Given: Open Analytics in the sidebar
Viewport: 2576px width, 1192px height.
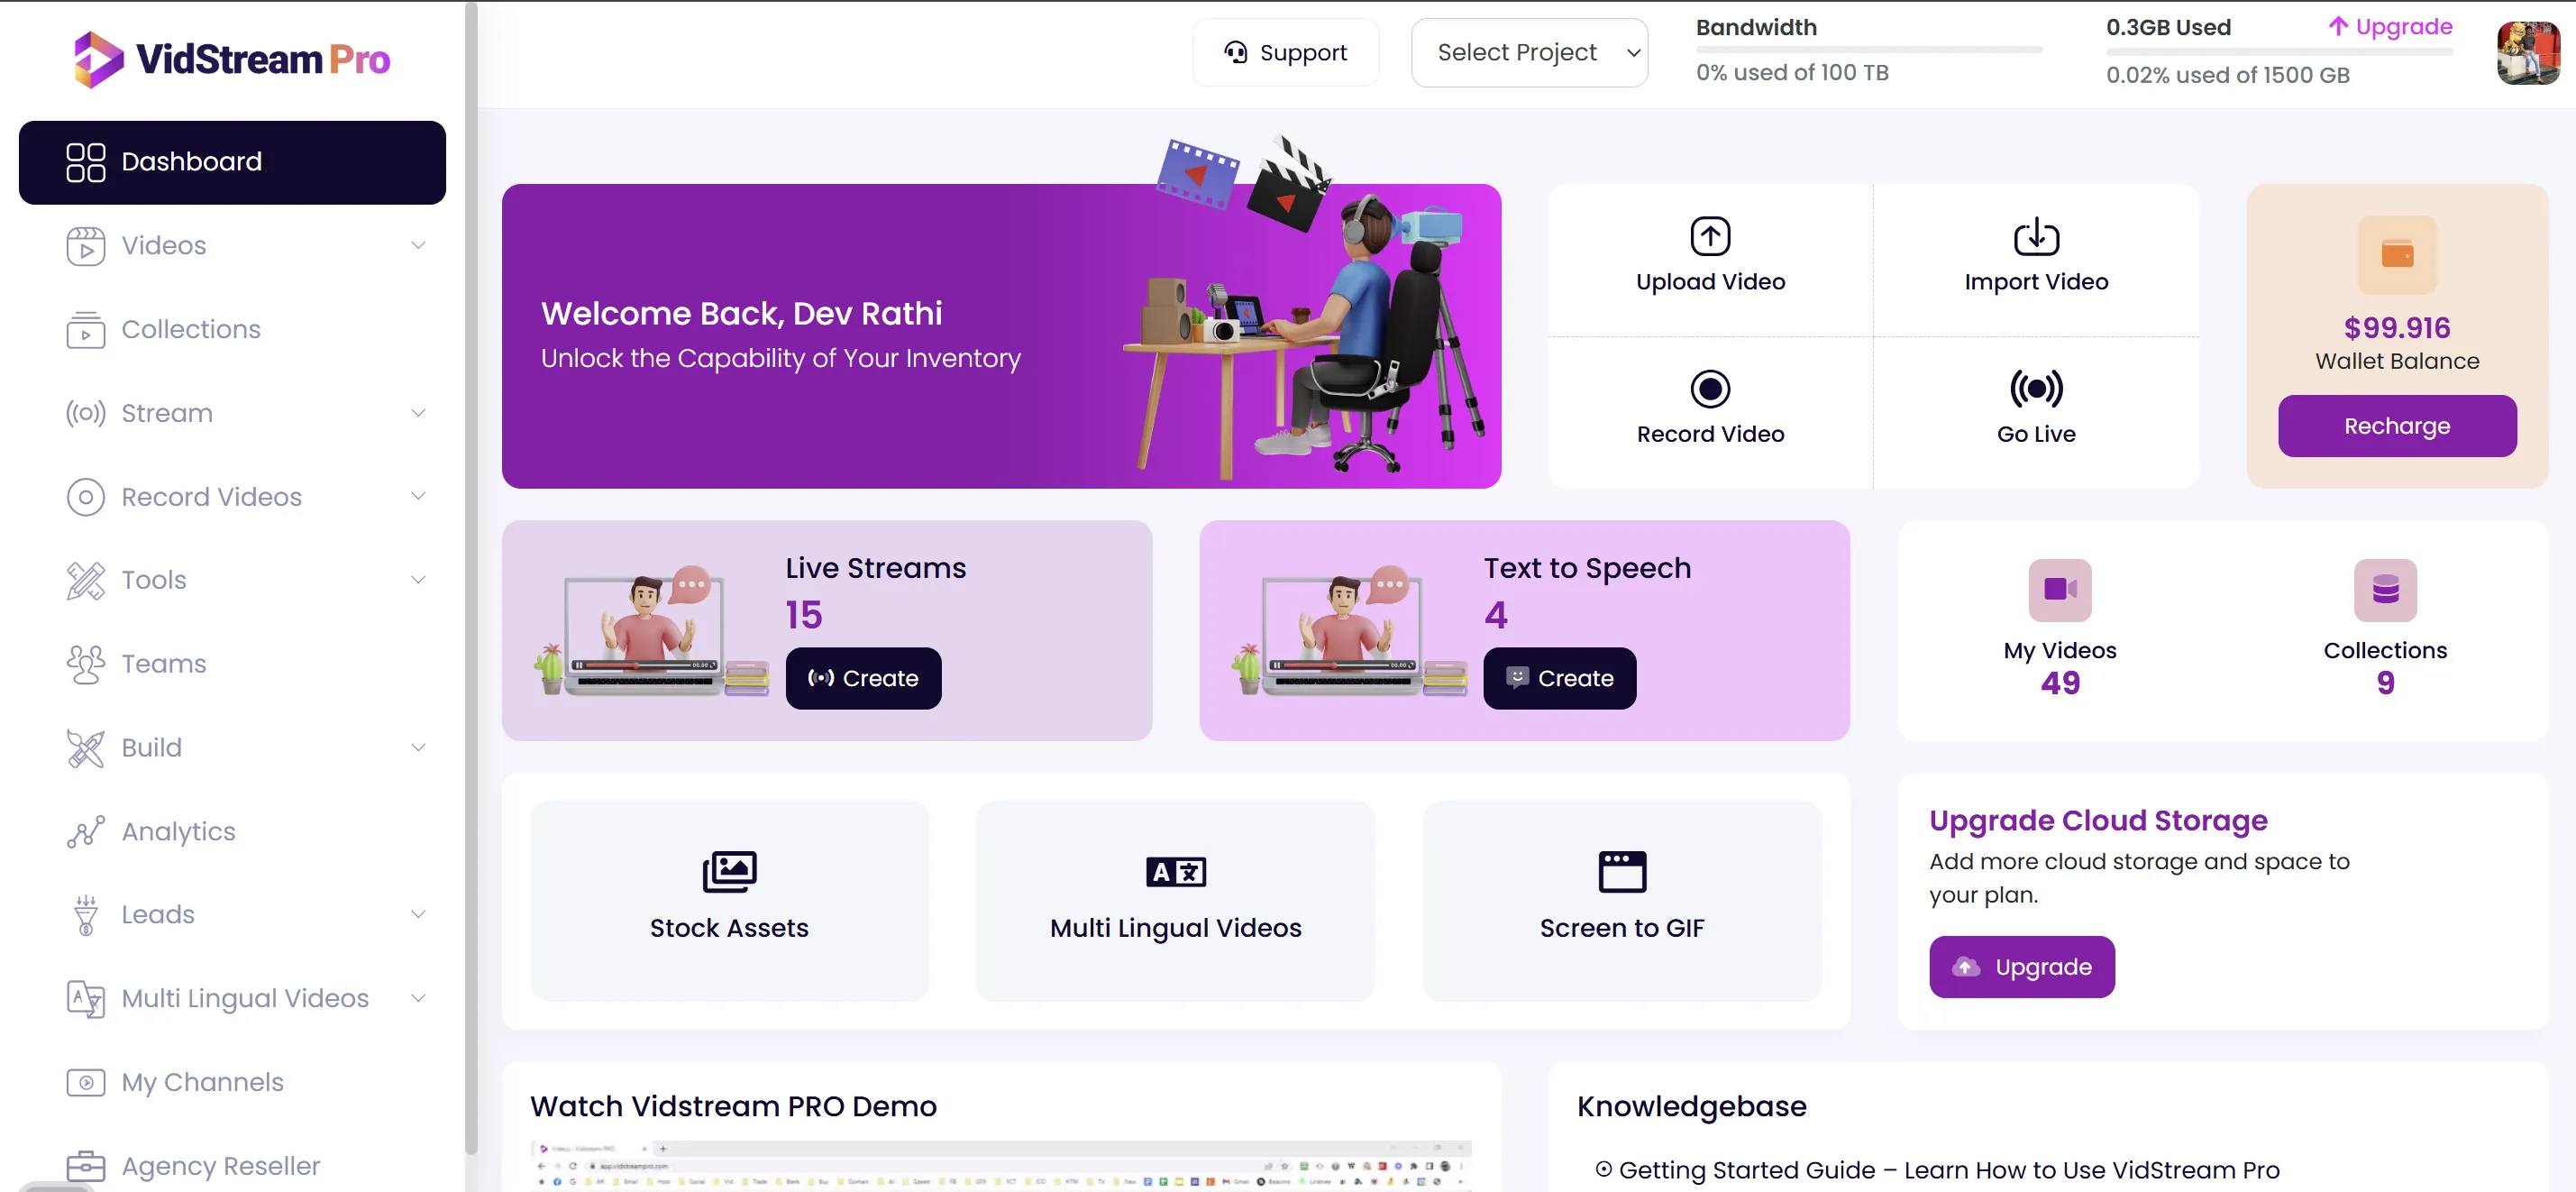Looking at the screenshot, I should coord(232,832).
